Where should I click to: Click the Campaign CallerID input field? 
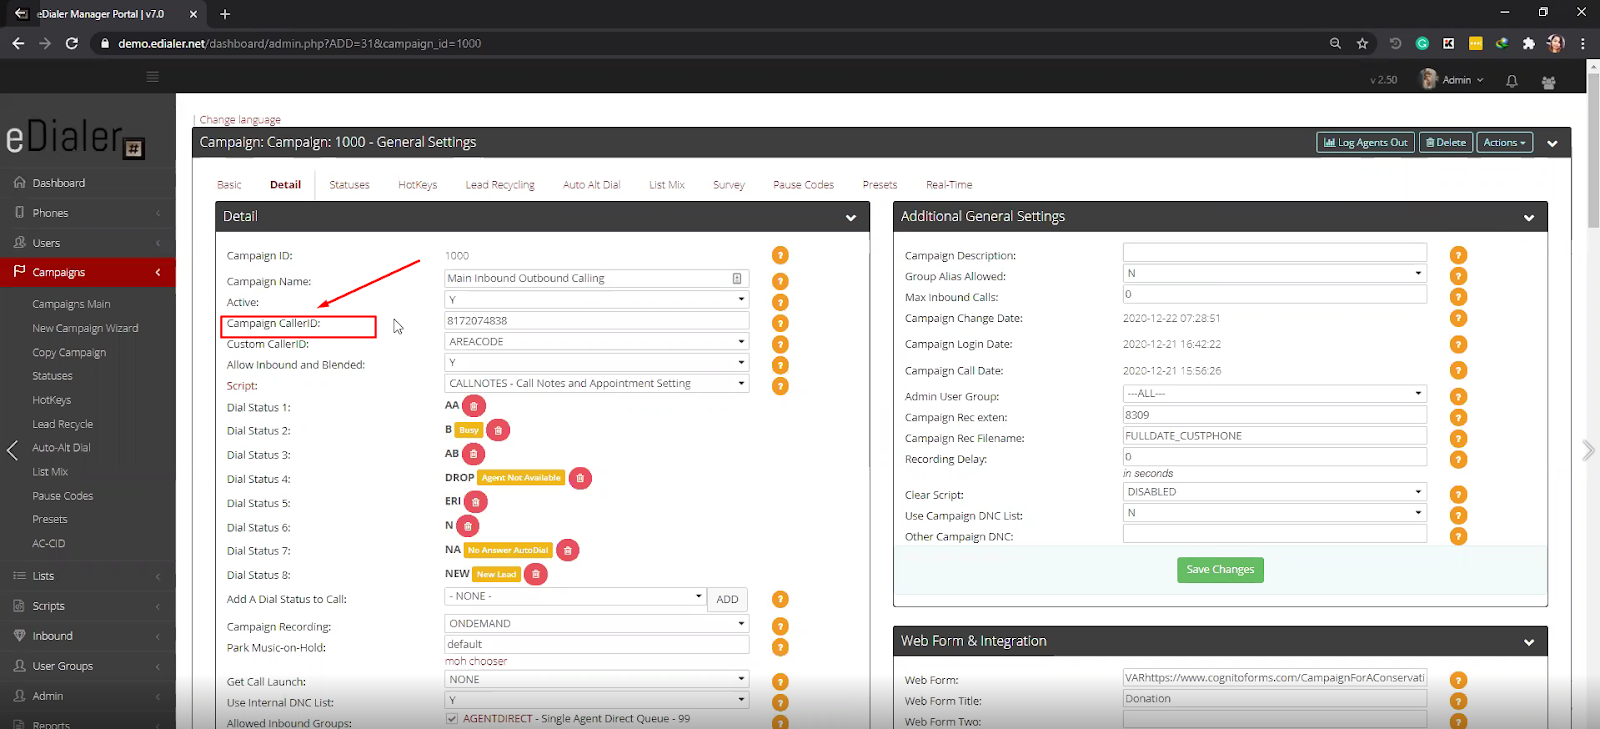pos(596,321)
